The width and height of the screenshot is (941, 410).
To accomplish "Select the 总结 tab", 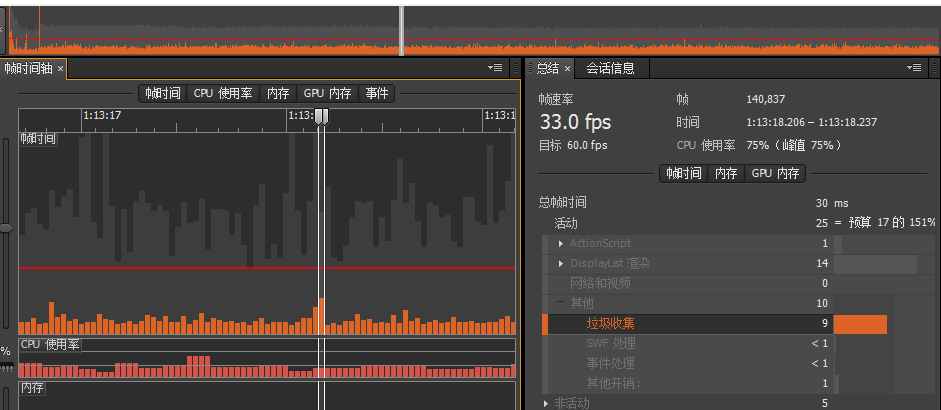I will pos(547,68).
